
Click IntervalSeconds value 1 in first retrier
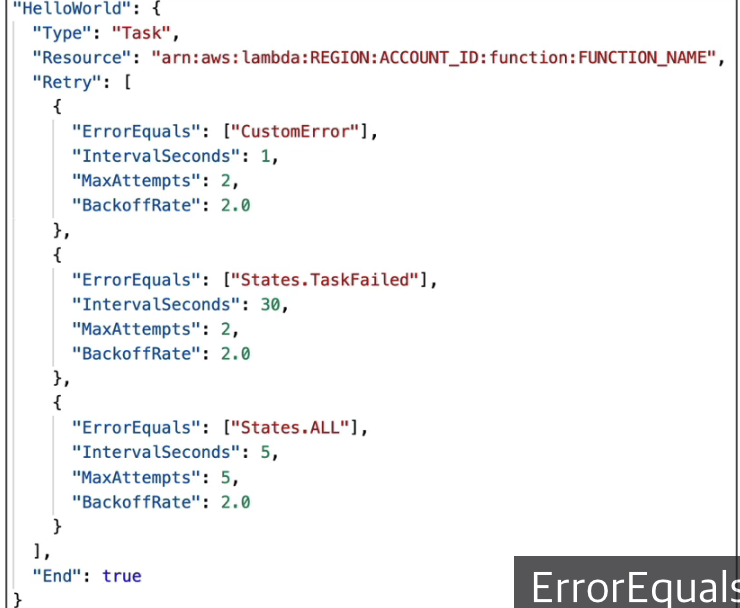(265, 156)
